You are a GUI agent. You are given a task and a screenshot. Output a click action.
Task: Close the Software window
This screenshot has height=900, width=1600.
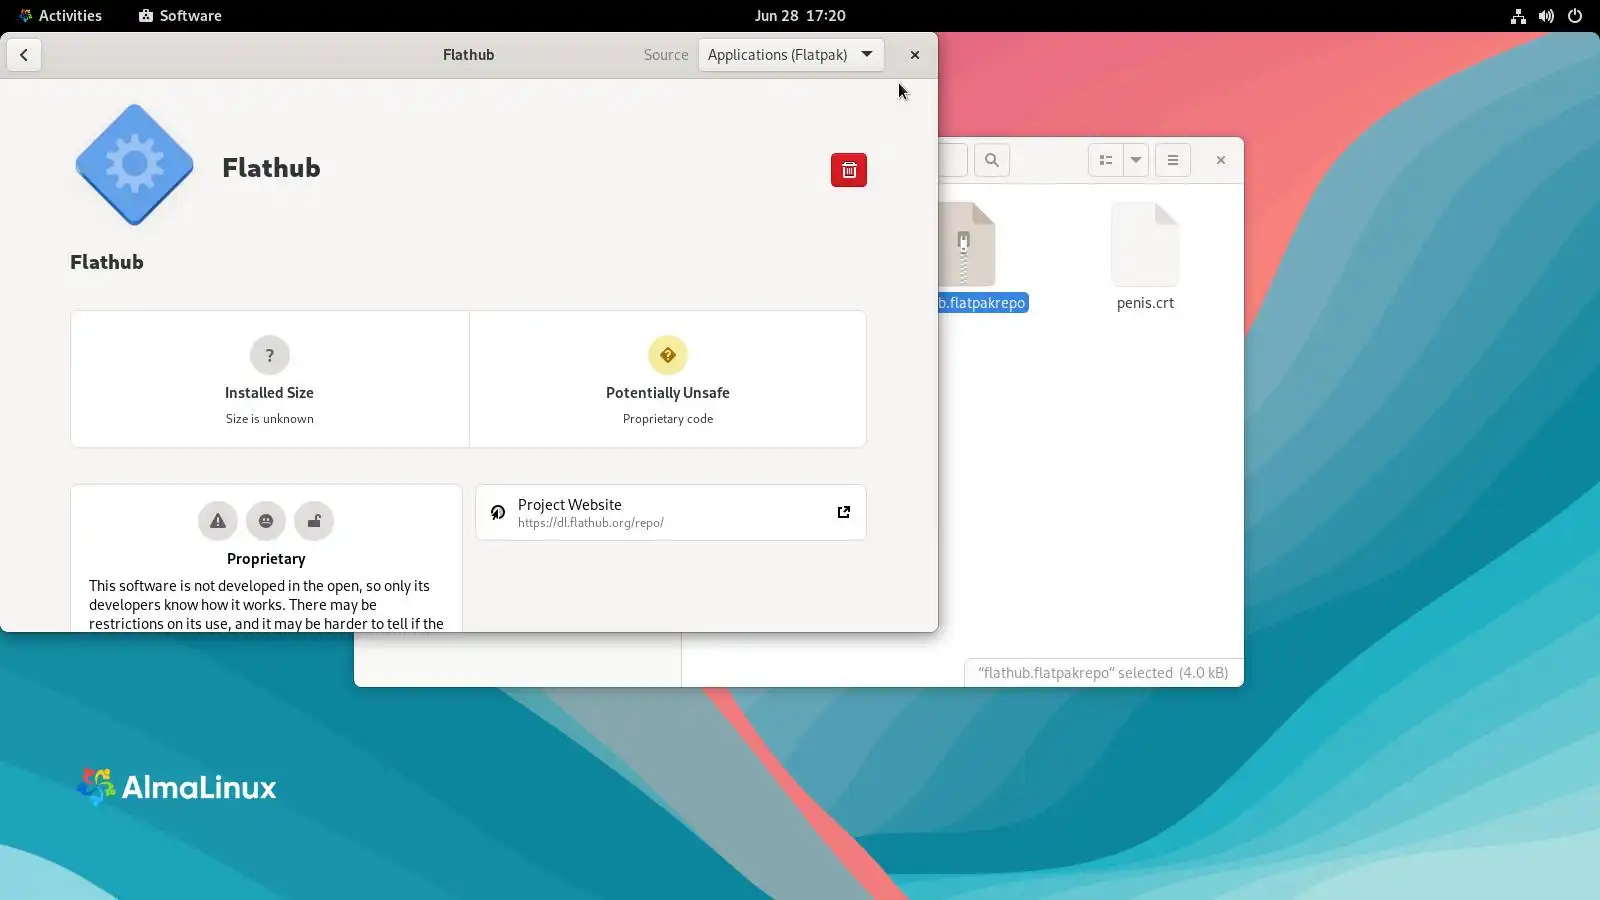(x=914, y=55)
